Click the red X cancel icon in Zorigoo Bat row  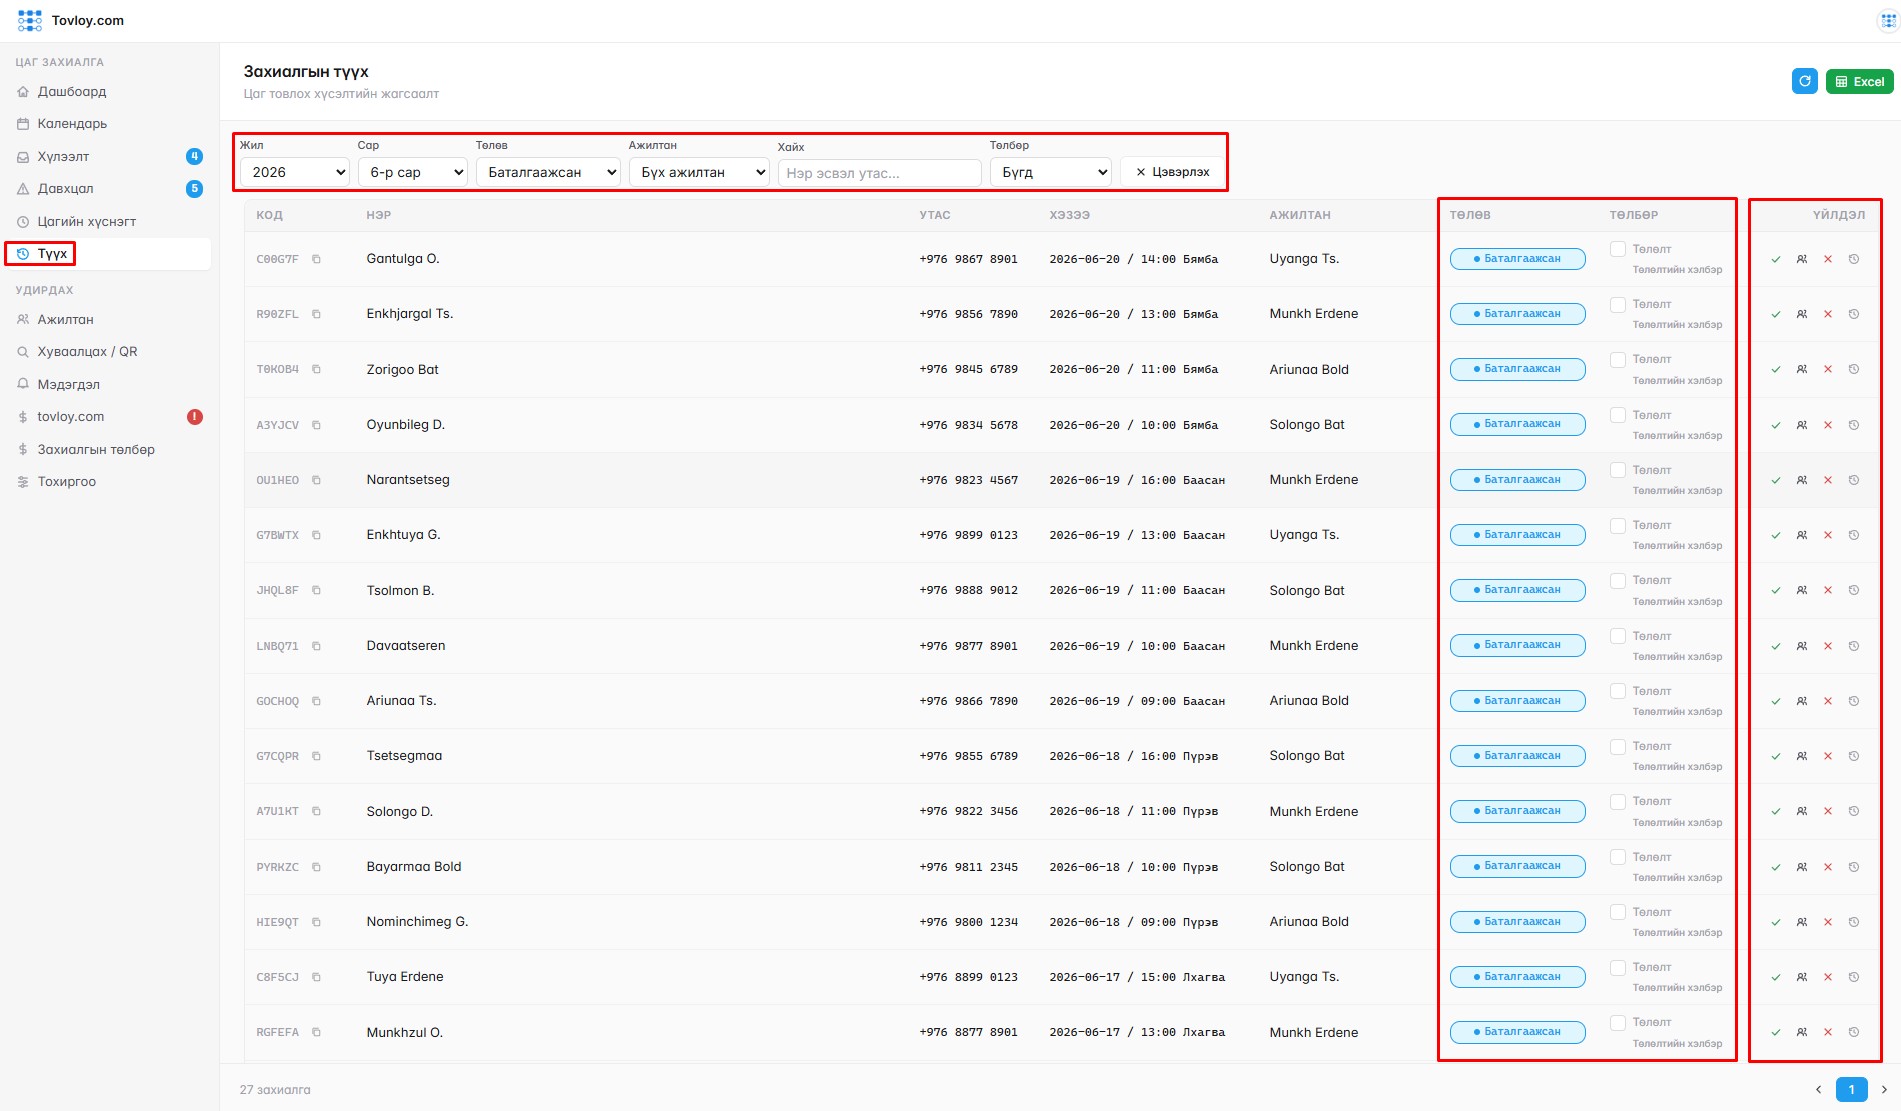pos(1828,369)
